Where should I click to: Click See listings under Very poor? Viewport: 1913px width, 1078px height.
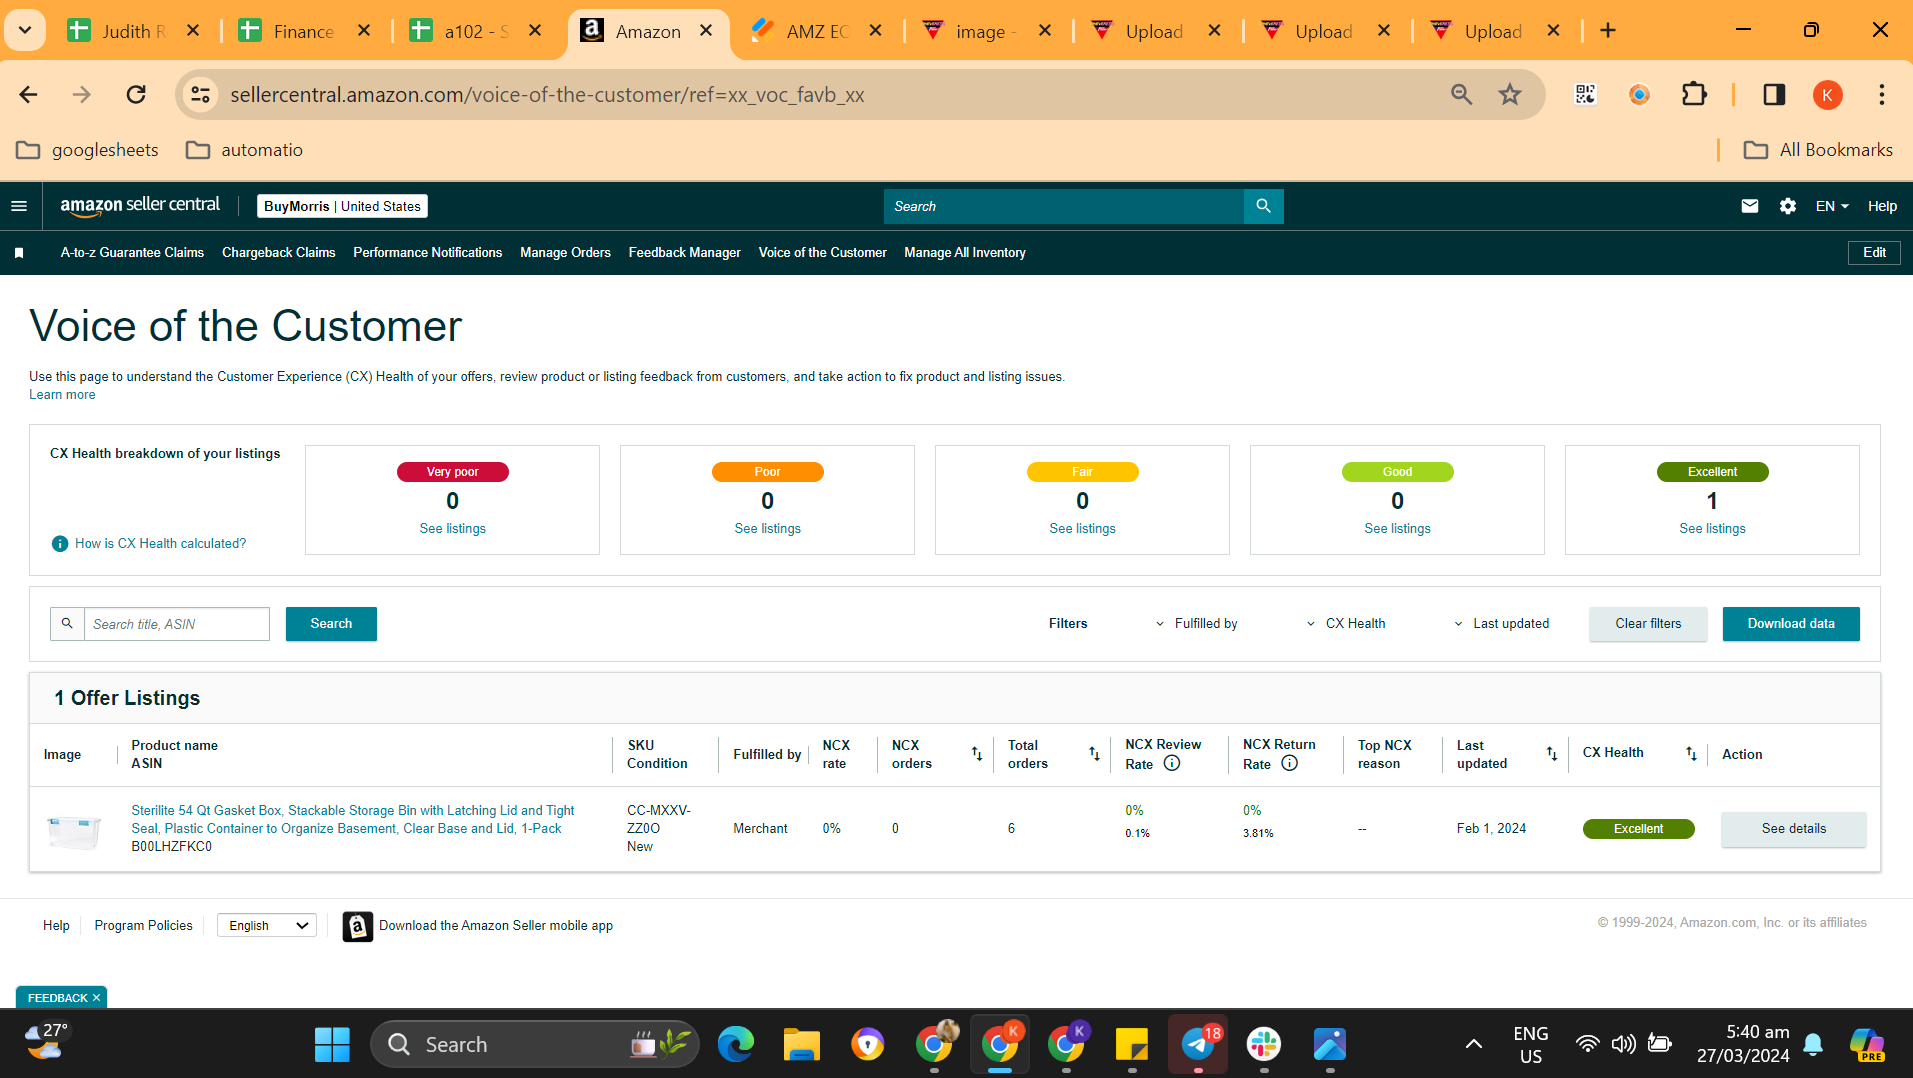tap(452, 529)
